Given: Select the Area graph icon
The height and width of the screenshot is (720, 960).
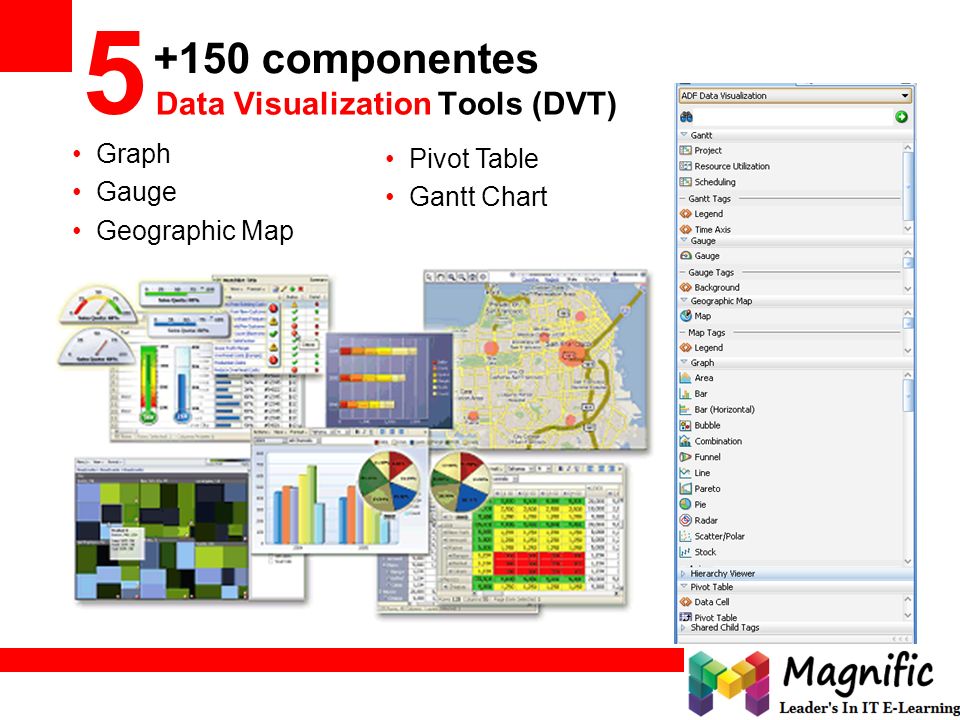Looking at the screenshot, I should (686, 378).
